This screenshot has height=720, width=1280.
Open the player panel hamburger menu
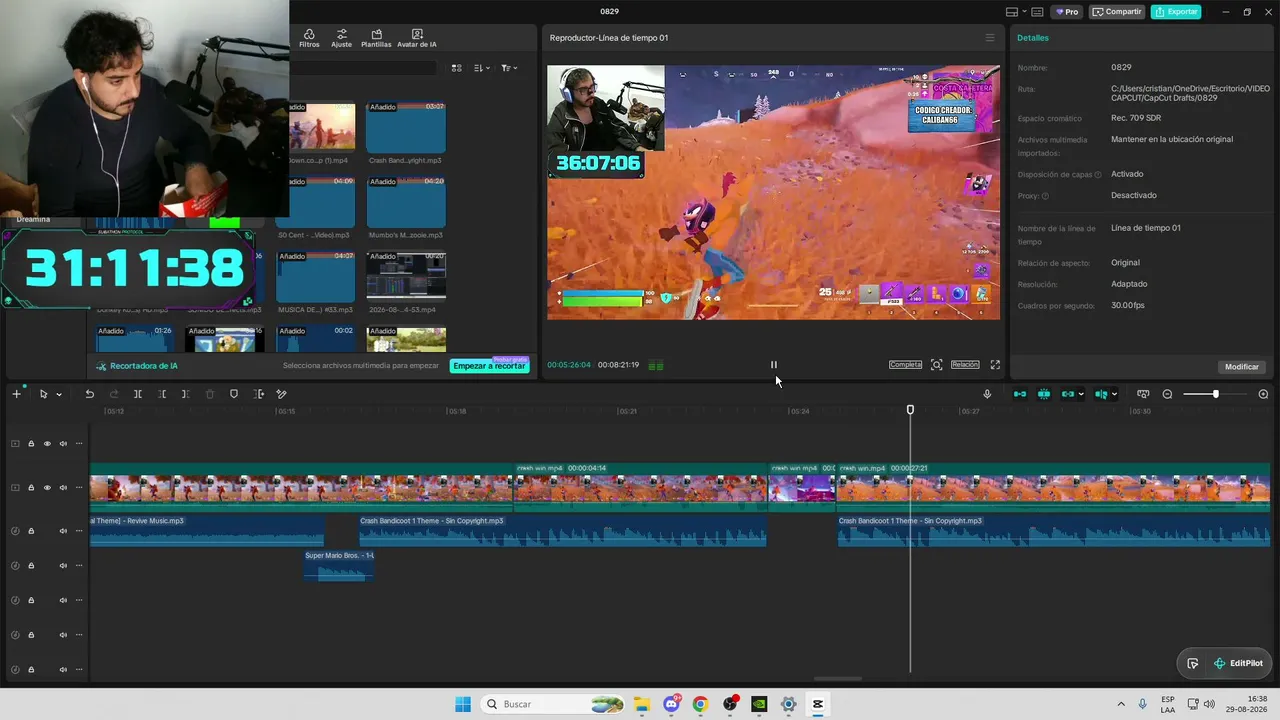pyautogui.click(x=990, y=38)
